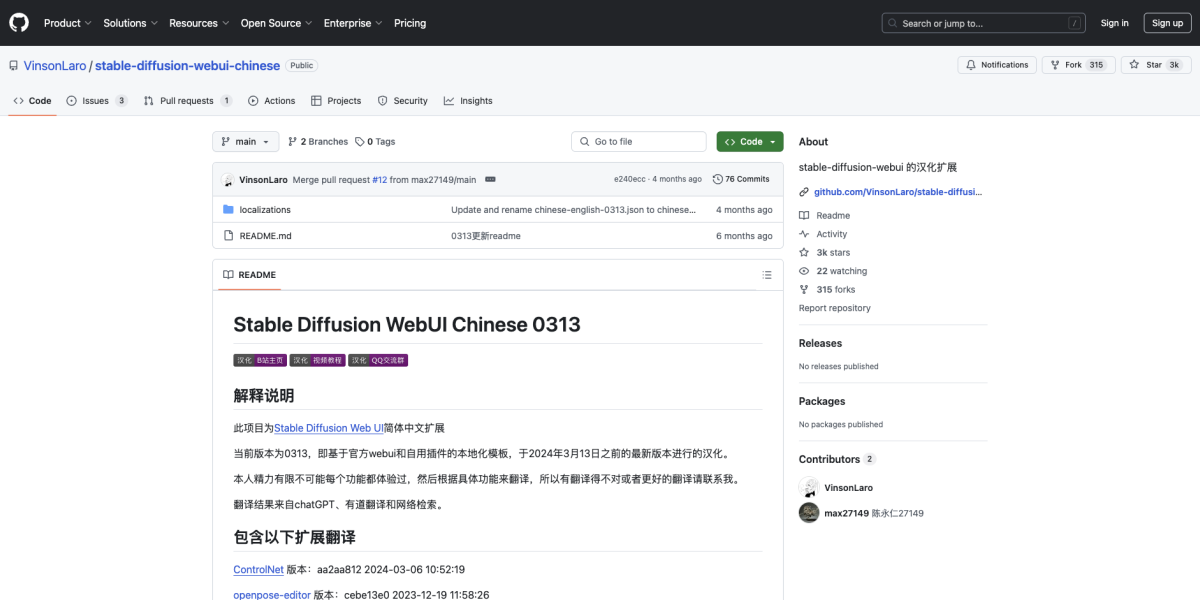Open the Stable Diffusion Web UI link

[x=327, y=427]
